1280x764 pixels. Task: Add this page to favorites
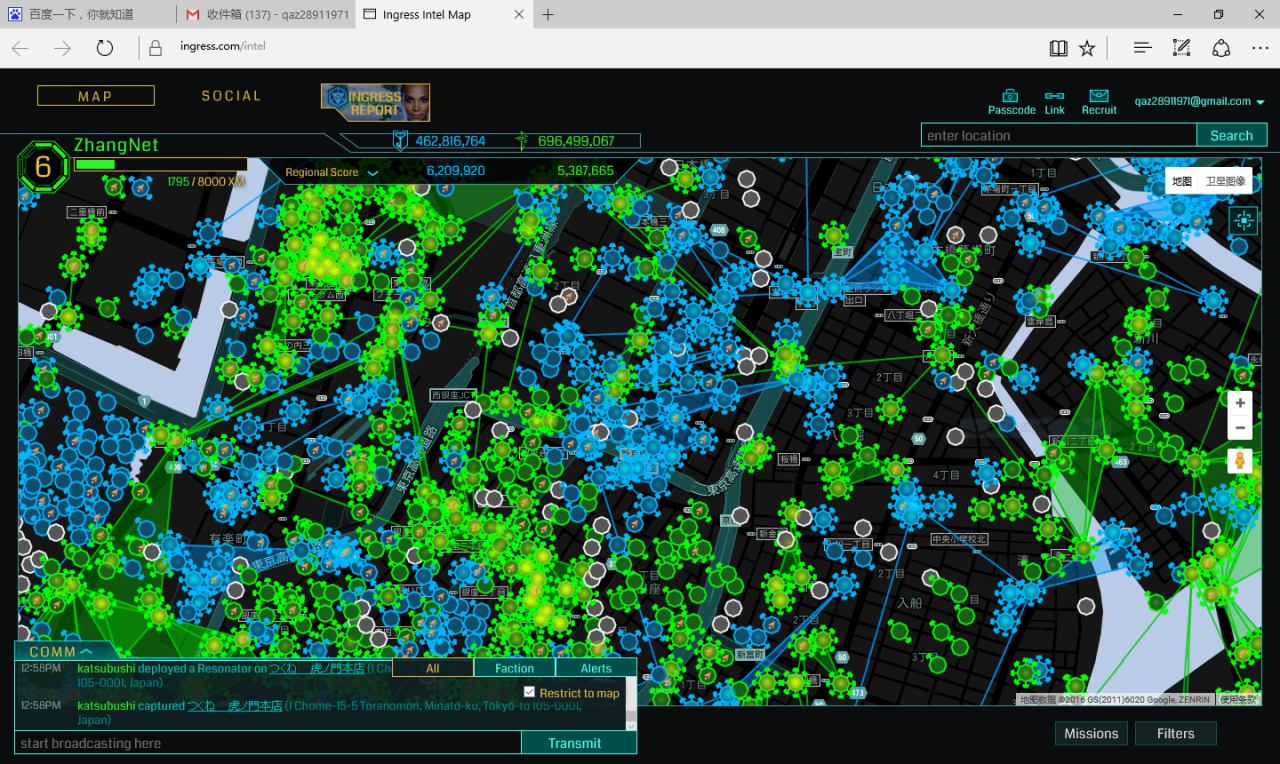coord(1087,48)
